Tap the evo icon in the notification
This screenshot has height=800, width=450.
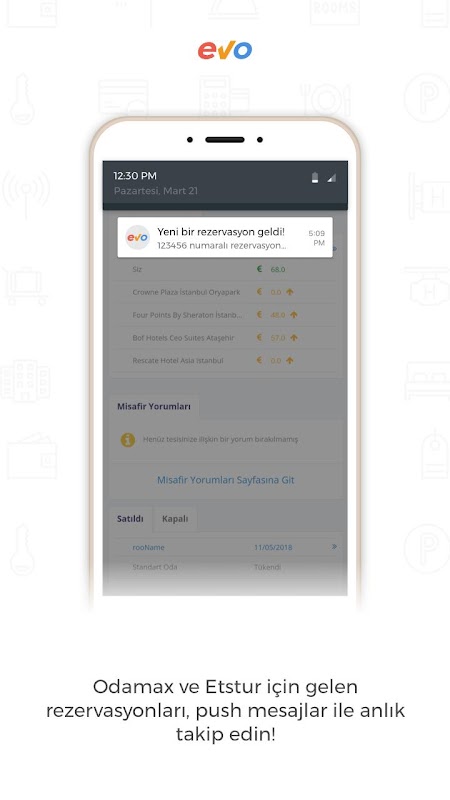tap(137, 237)
